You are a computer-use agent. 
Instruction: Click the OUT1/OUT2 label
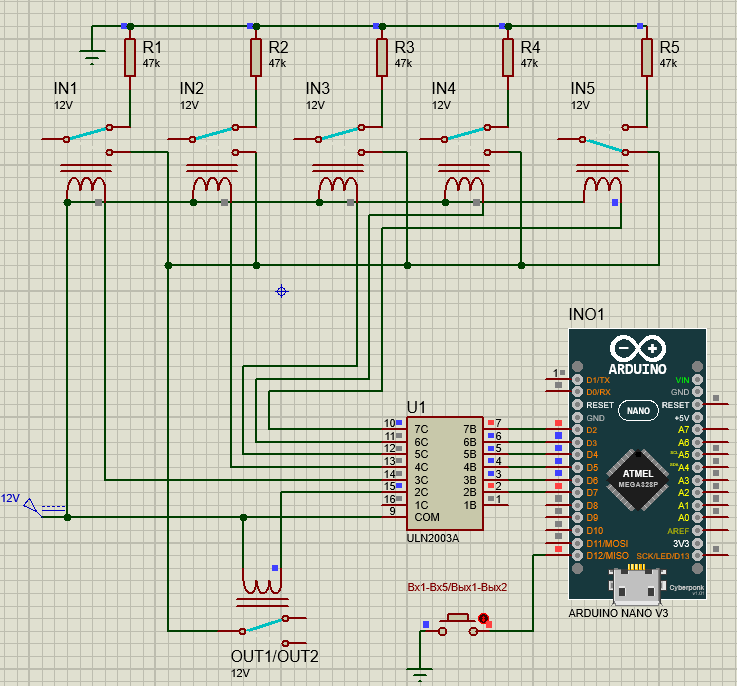[x=274, y=656]
